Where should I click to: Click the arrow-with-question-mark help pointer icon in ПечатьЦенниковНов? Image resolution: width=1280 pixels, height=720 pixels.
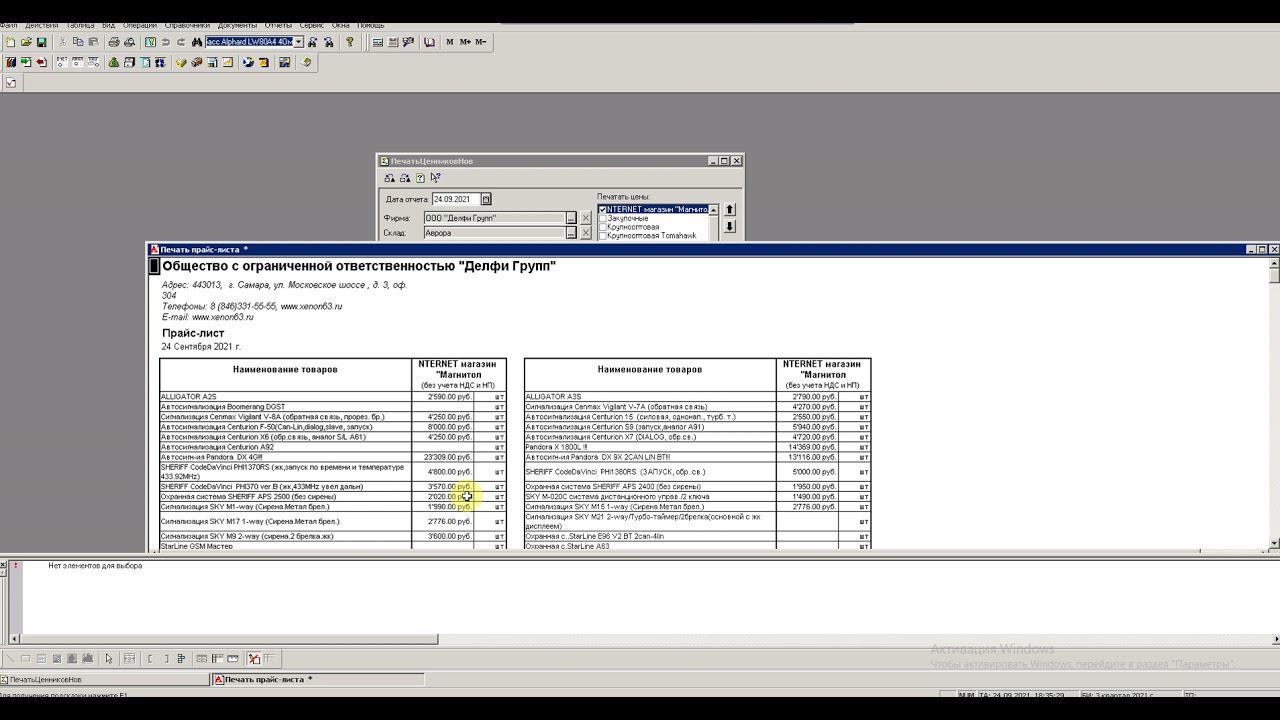pyautogui.click(x=435, y=178)
